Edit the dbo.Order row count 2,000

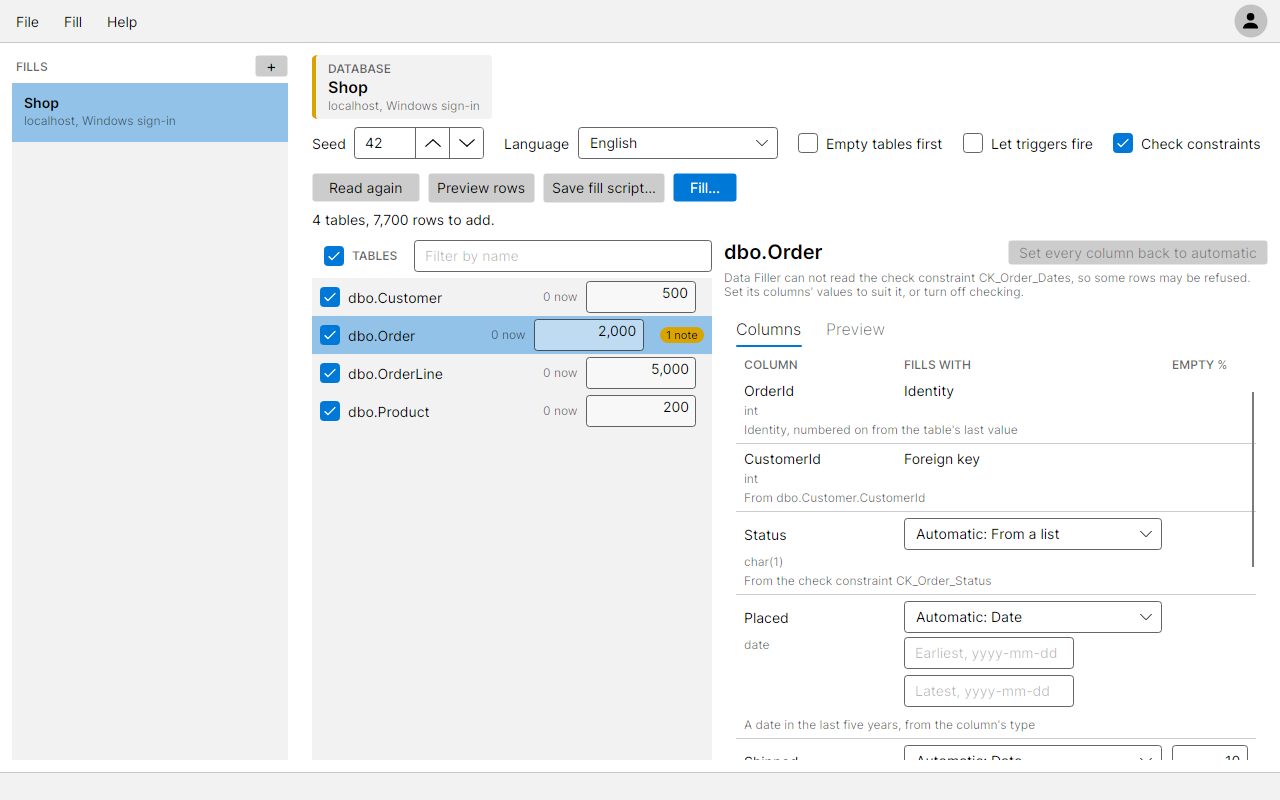click(x=589, y=335)
